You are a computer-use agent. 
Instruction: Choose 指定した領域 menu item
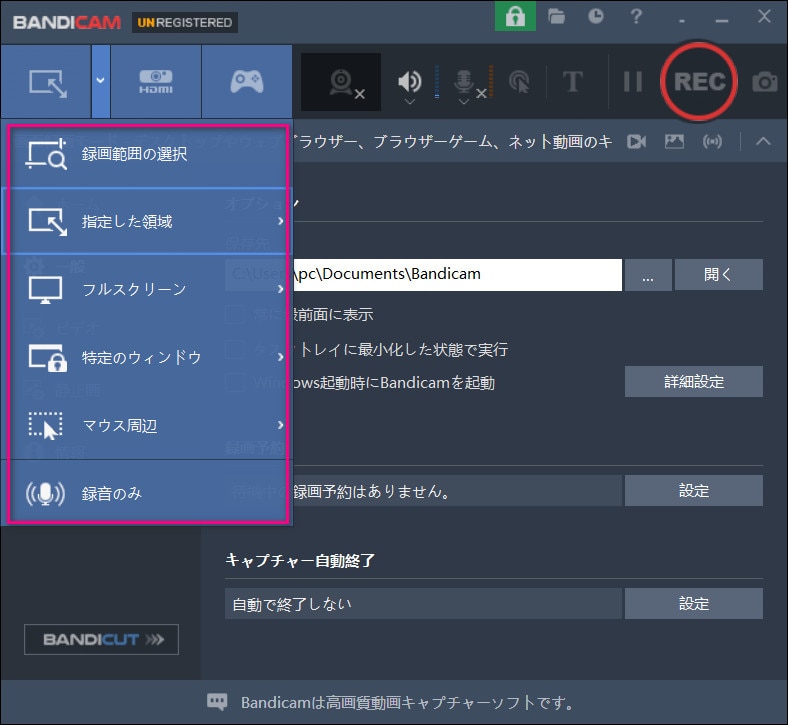coord(148,221)
